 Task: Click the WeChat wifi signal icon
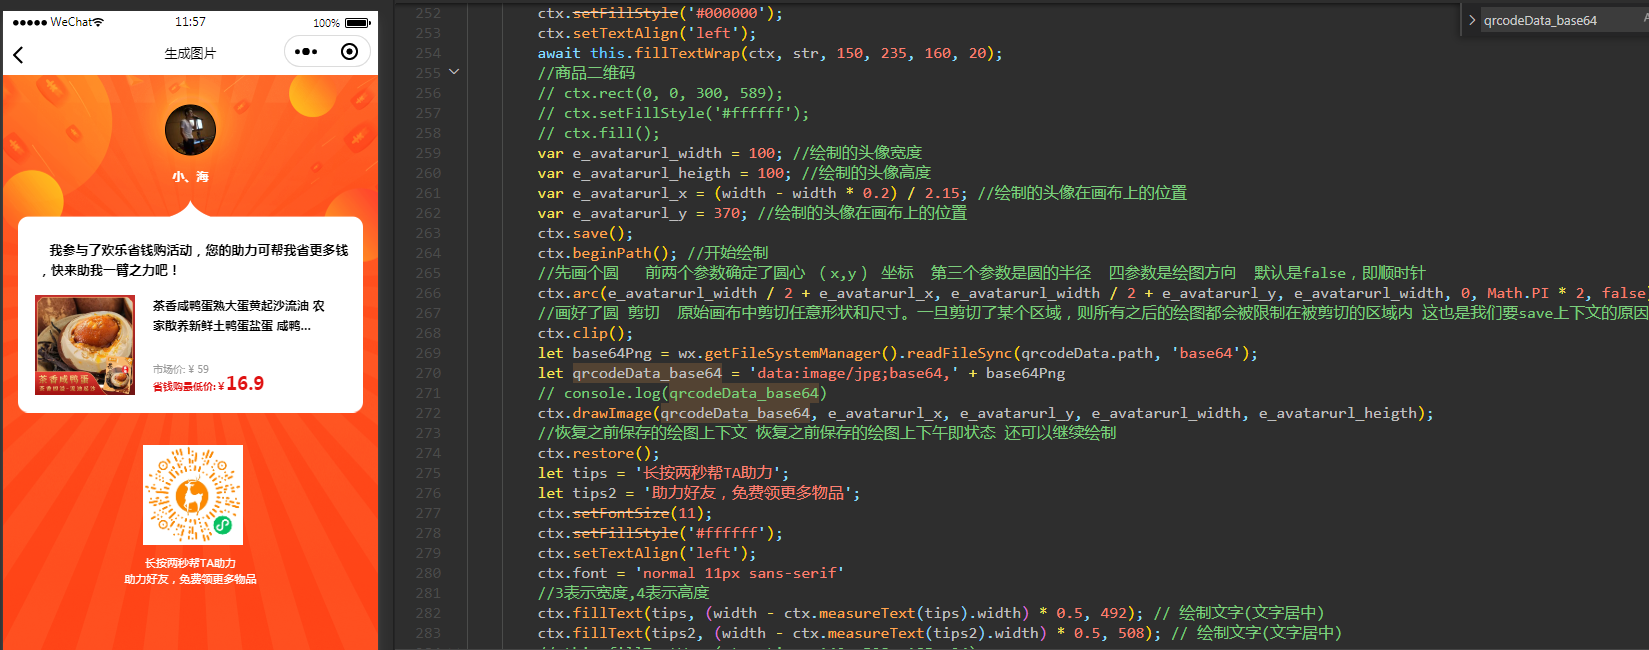[x=98, y=22]
